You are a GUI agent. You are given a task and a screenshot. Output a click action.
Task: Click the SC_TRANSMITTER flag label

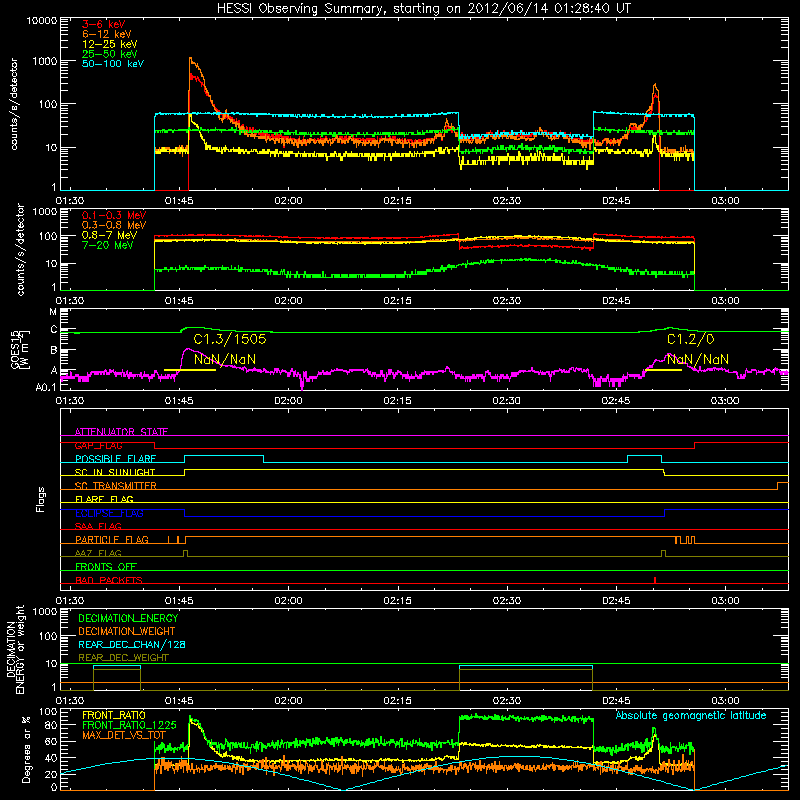pyautogui.click(x=115, y=486)
